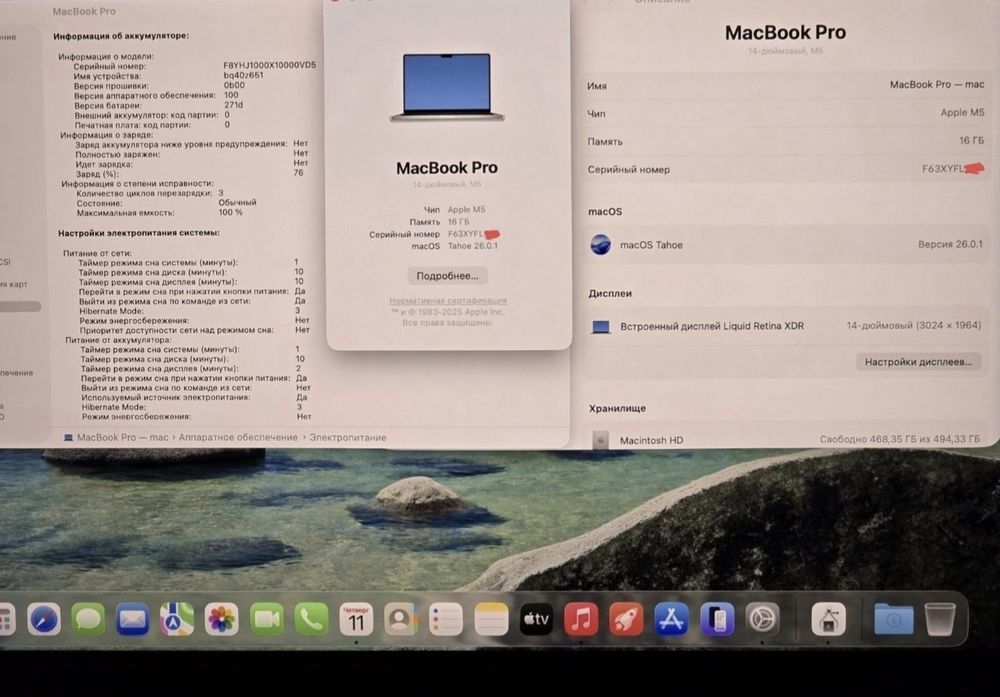Select "MacBook Pro — mac" in path bar
Image resolution: width=1000 pixels, height=697 pixels.
click(x=122, y=437)
